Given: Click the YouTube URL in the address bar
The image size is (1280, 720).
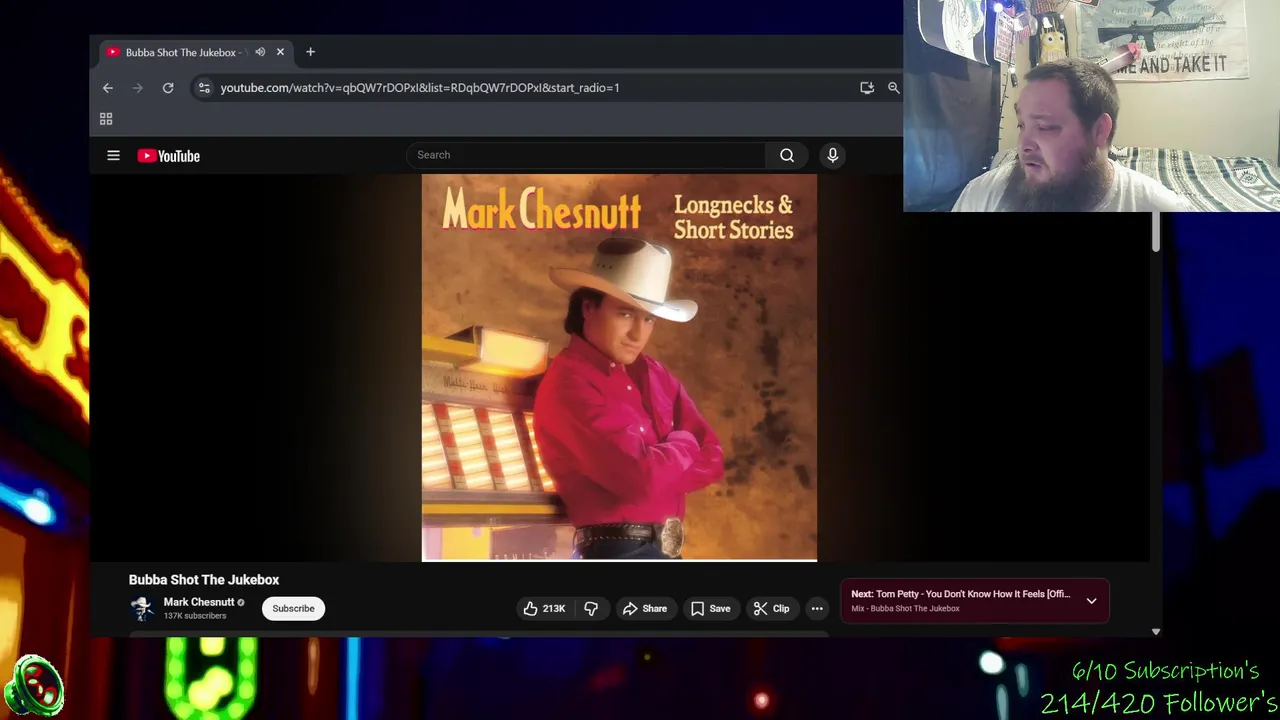Looking at the screenshot, I should coord(420,88).
